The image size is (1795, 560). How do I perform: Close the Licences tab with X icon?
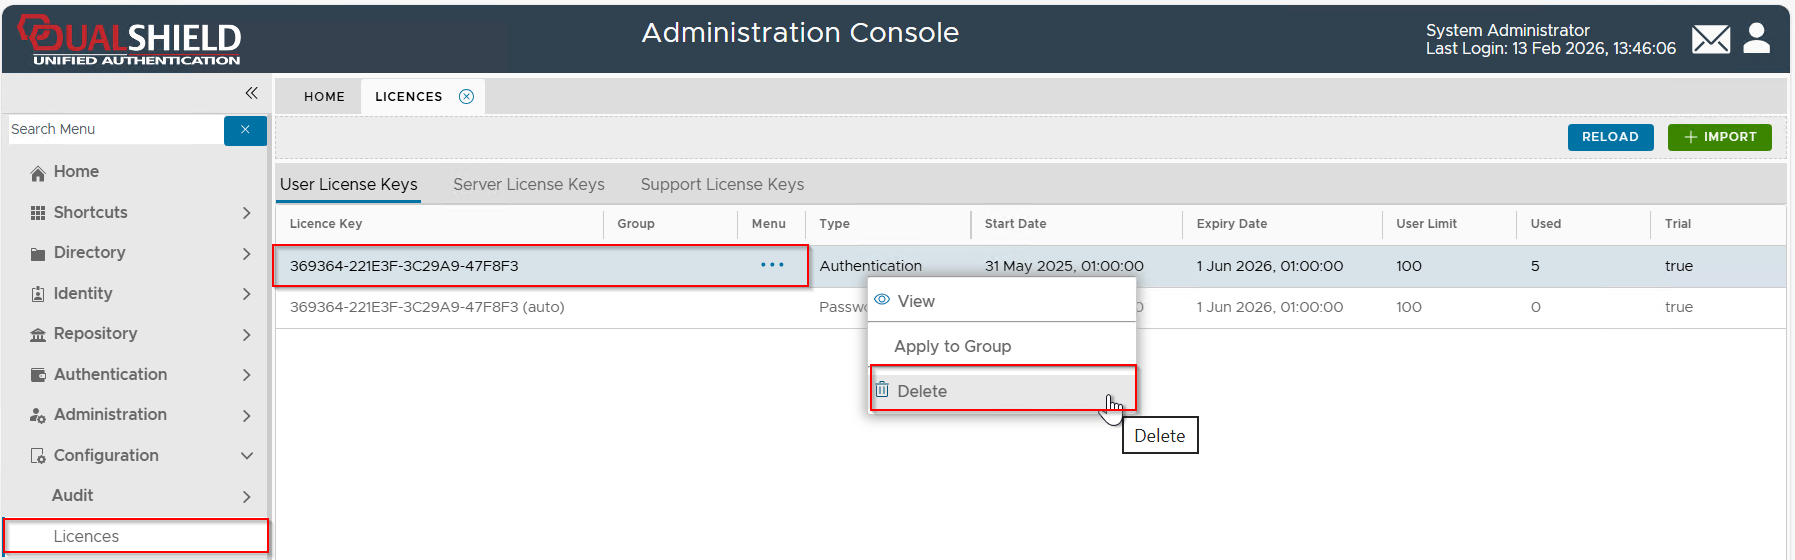click(466, 97)
